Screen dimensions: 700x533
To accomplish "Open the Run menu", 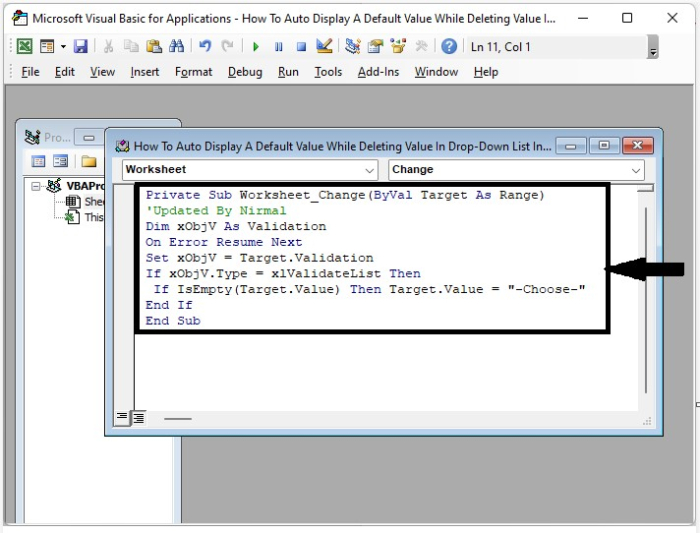I will tap(288, 72).
